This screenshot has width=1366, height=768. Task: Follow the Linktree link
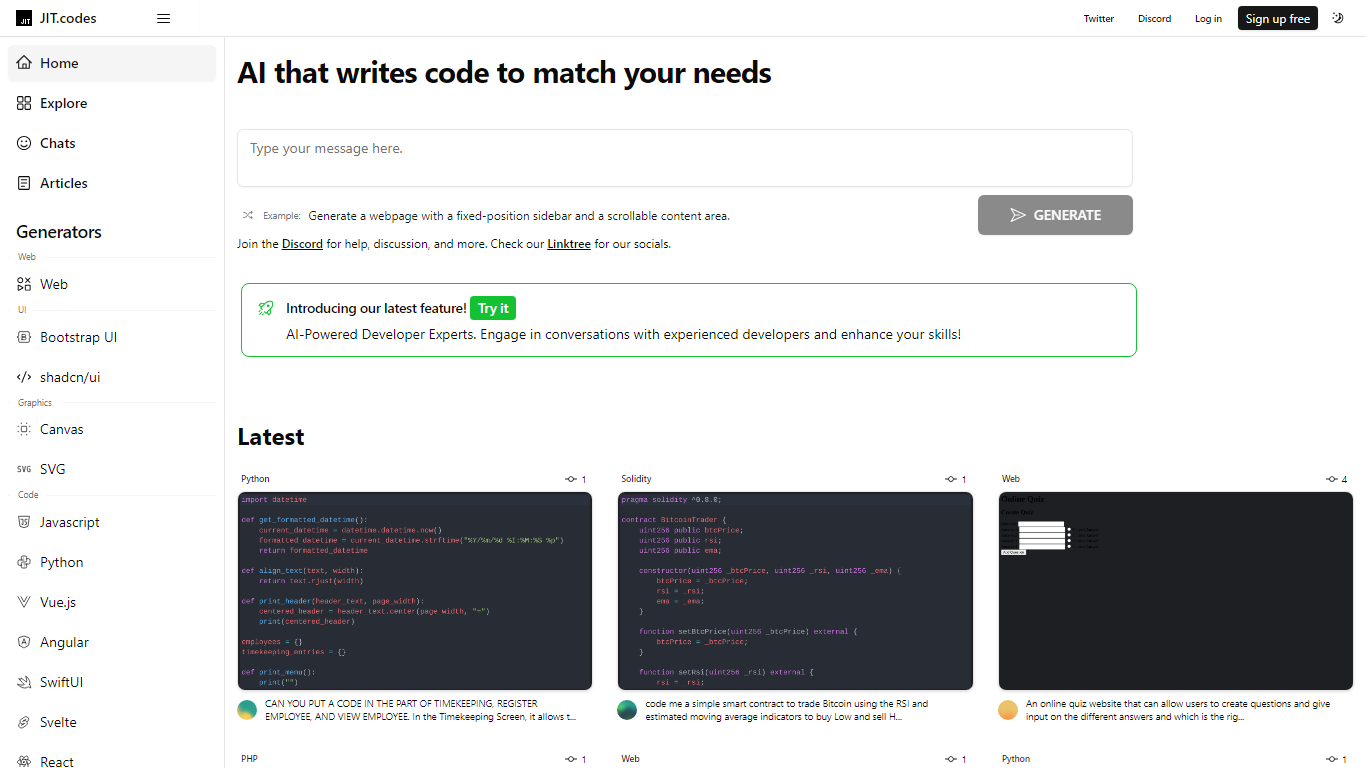pos(568,244)
